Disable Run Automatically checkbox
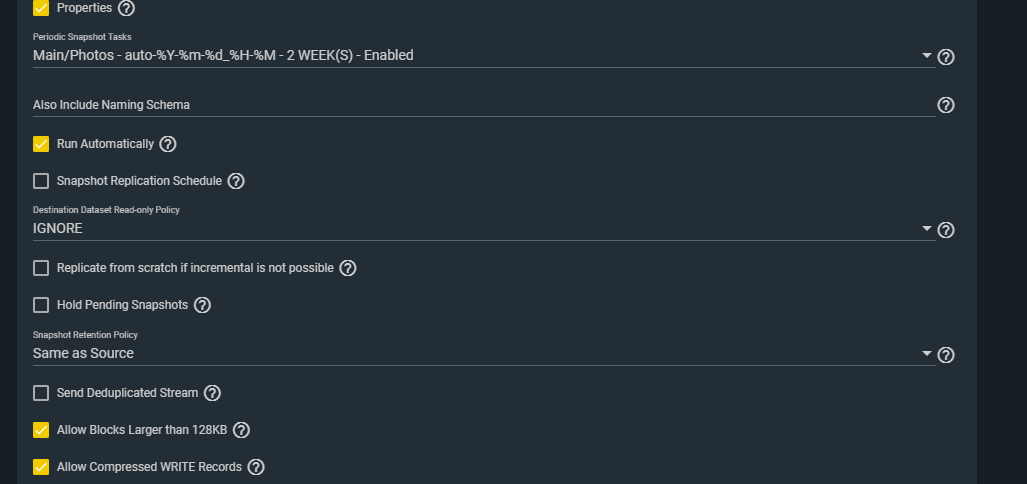 (41, 144)
